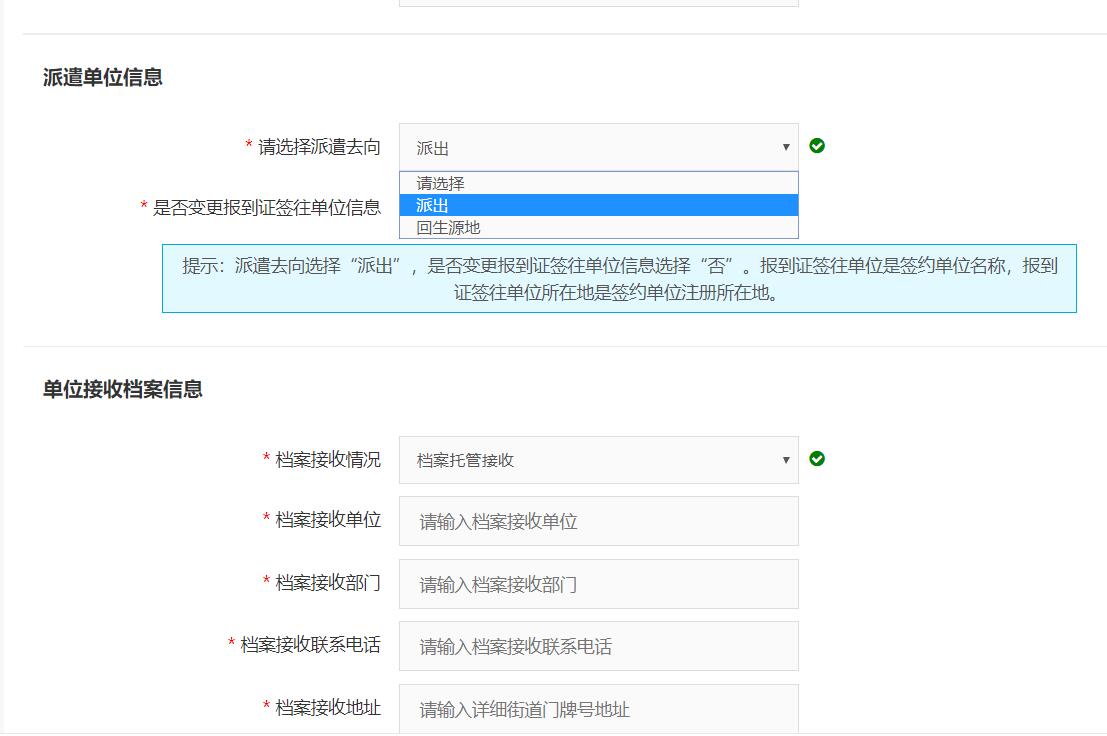Click the 是否变更报到证签往单位信息 label

[266, 207]
